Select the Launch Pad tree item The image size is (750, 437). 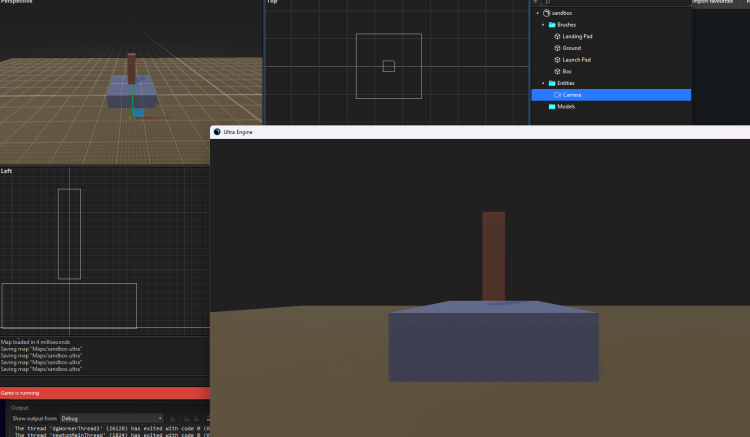click(x=576, y=60)
